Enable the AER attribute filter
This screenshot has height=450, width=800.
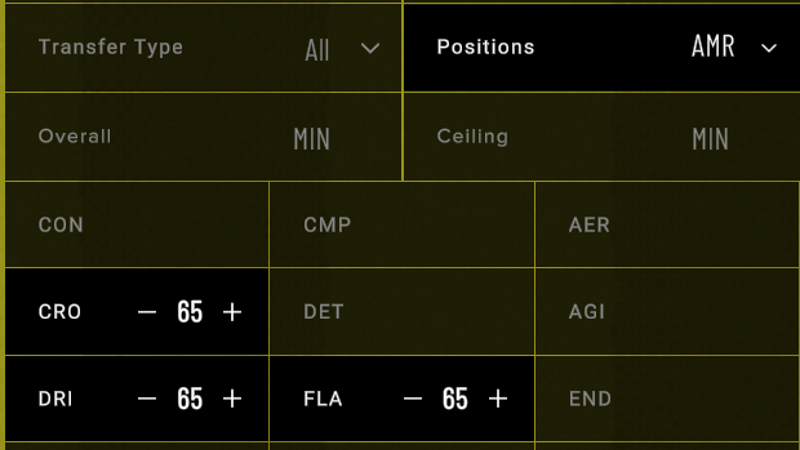pos(668,224)
